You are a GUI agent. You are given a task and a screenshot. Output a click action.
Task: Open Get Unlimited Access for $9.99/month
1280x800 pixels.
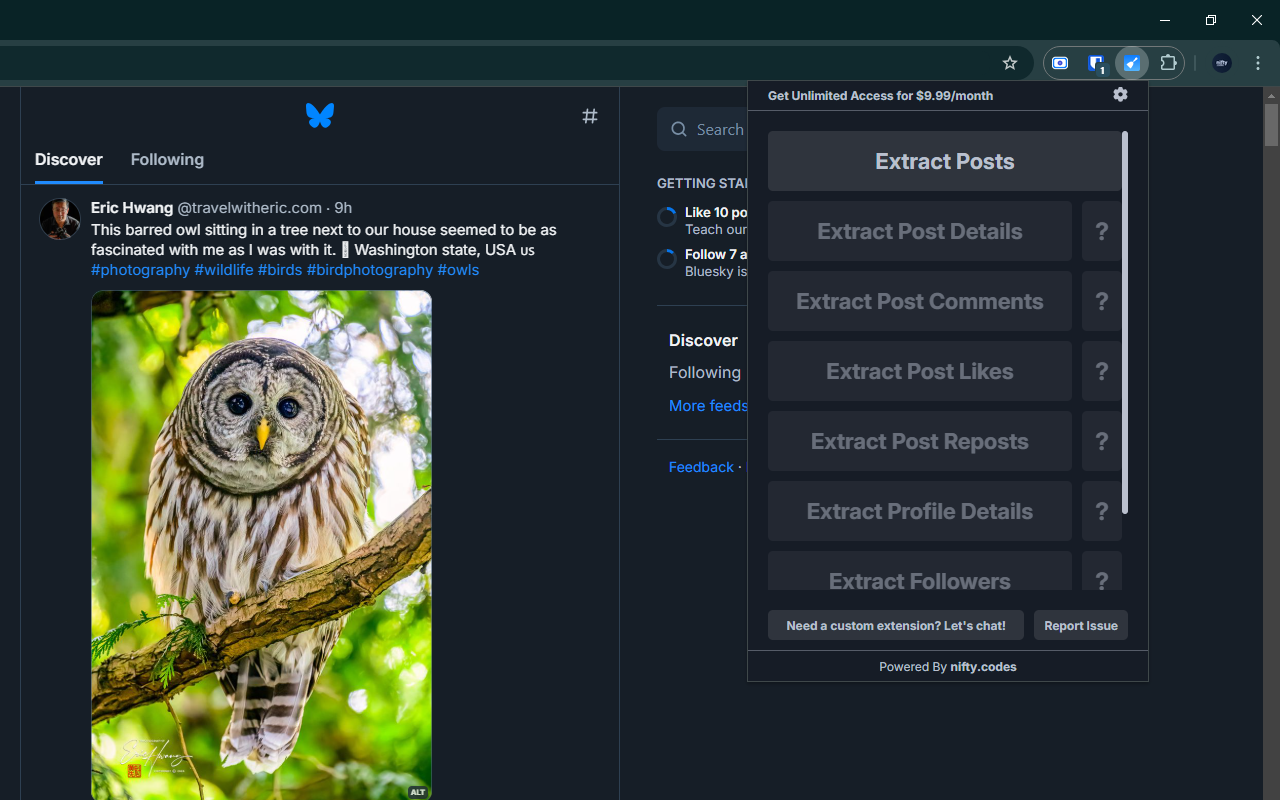(880, 95)
